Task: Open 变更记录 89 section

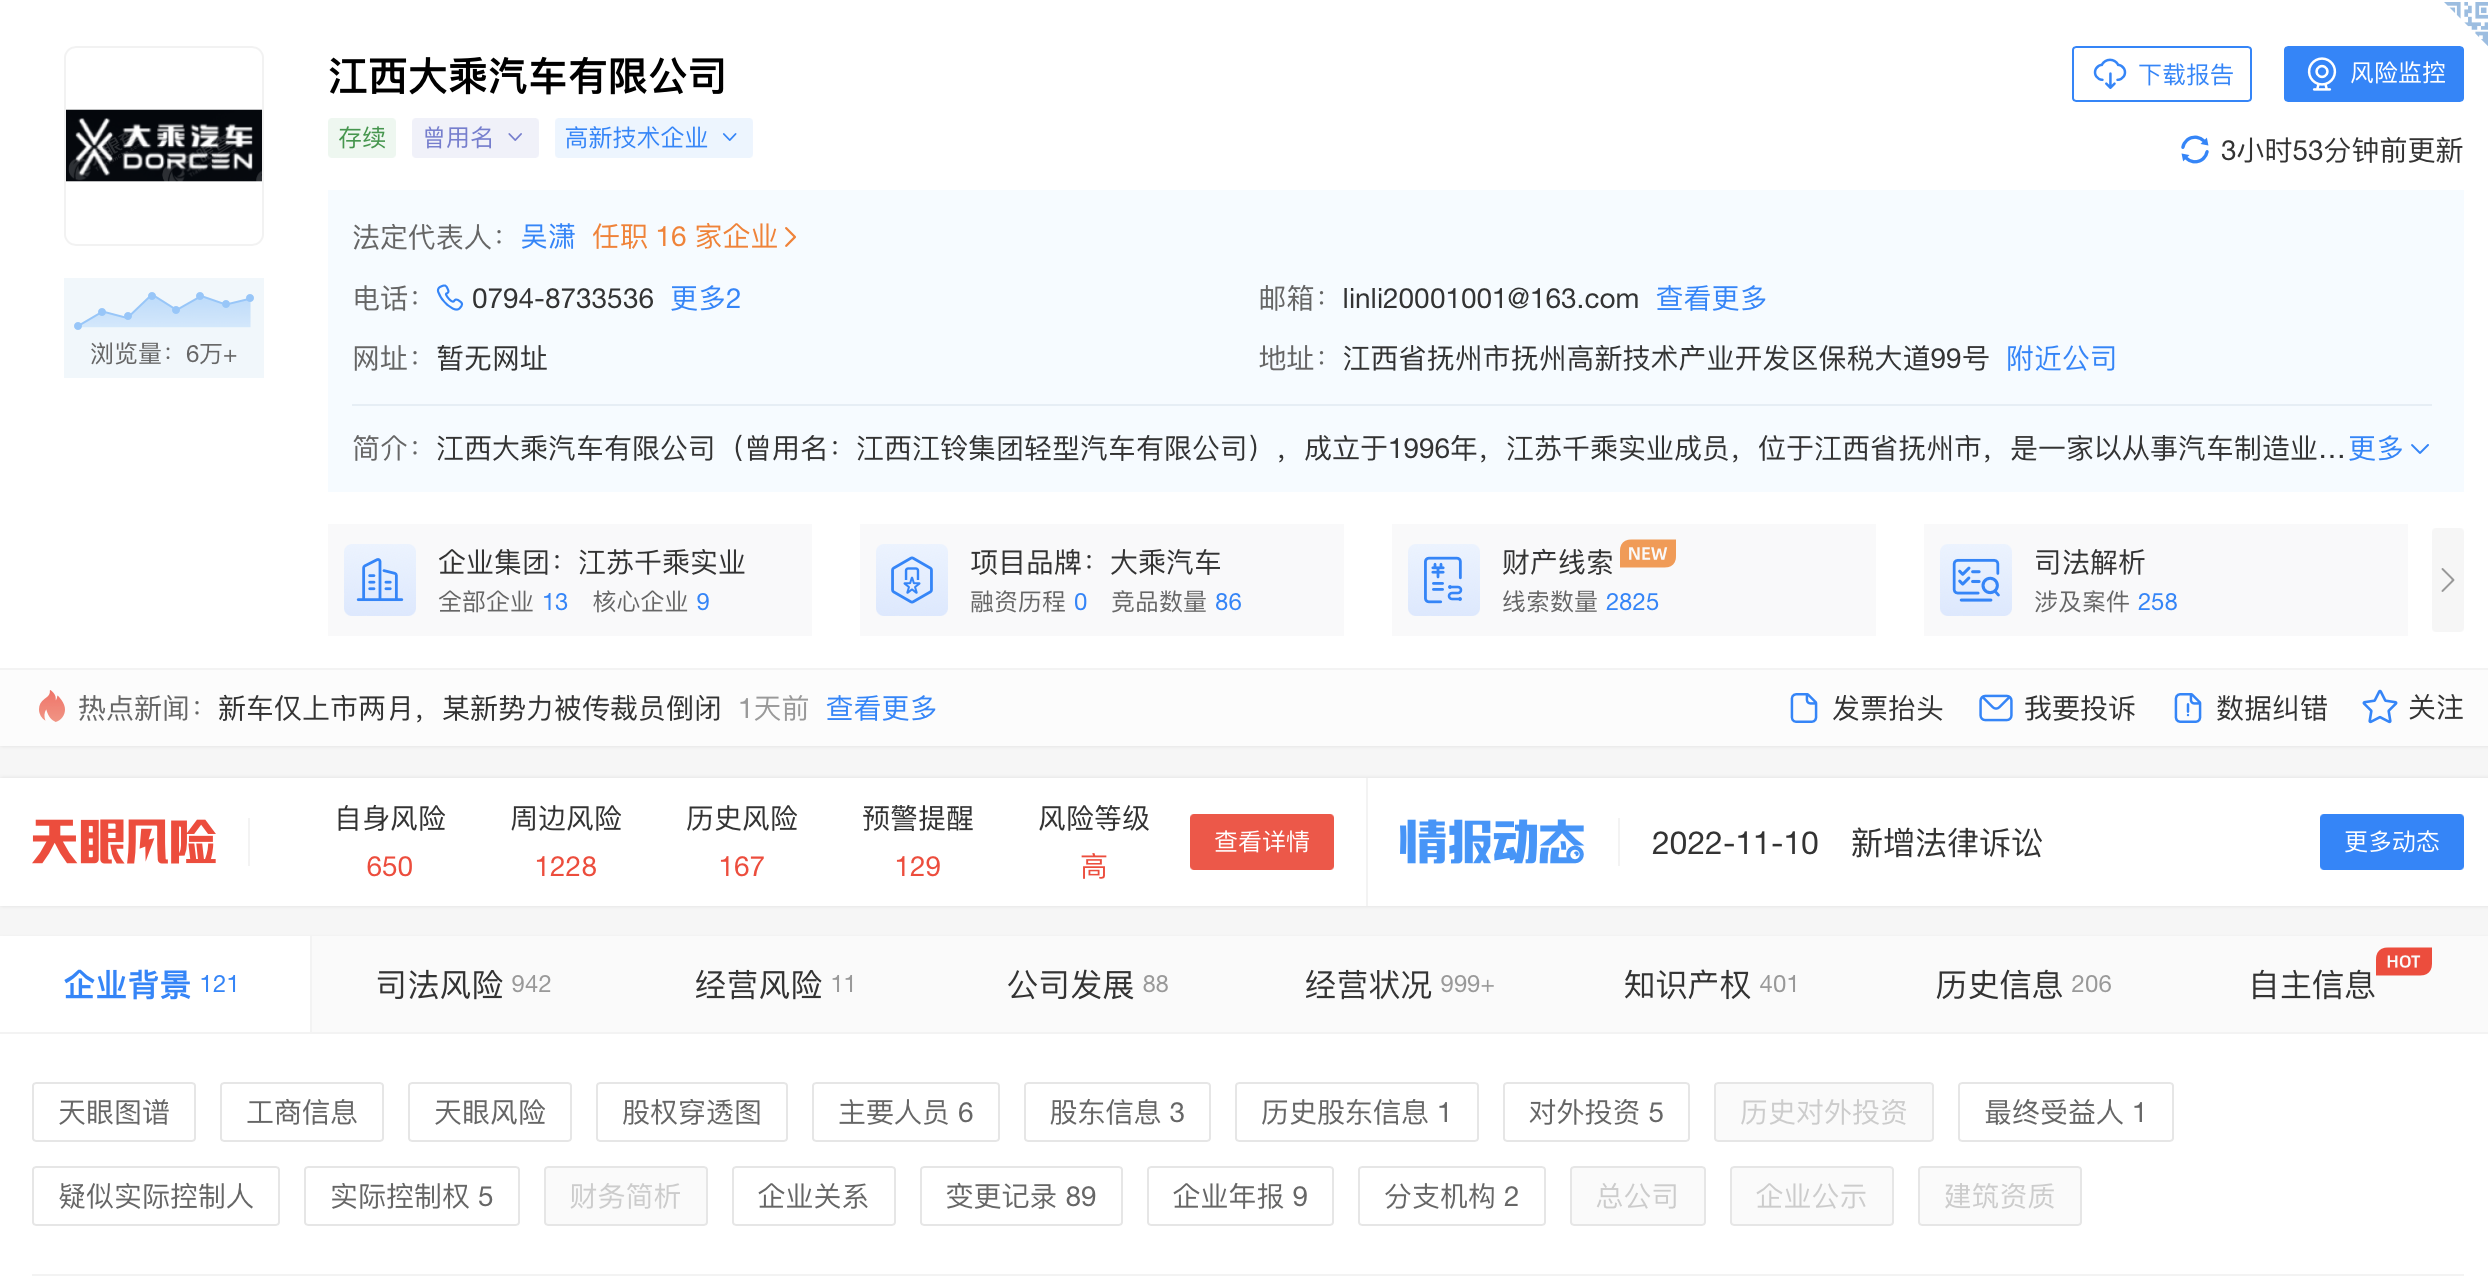Action: [x=1021, y=1196]
